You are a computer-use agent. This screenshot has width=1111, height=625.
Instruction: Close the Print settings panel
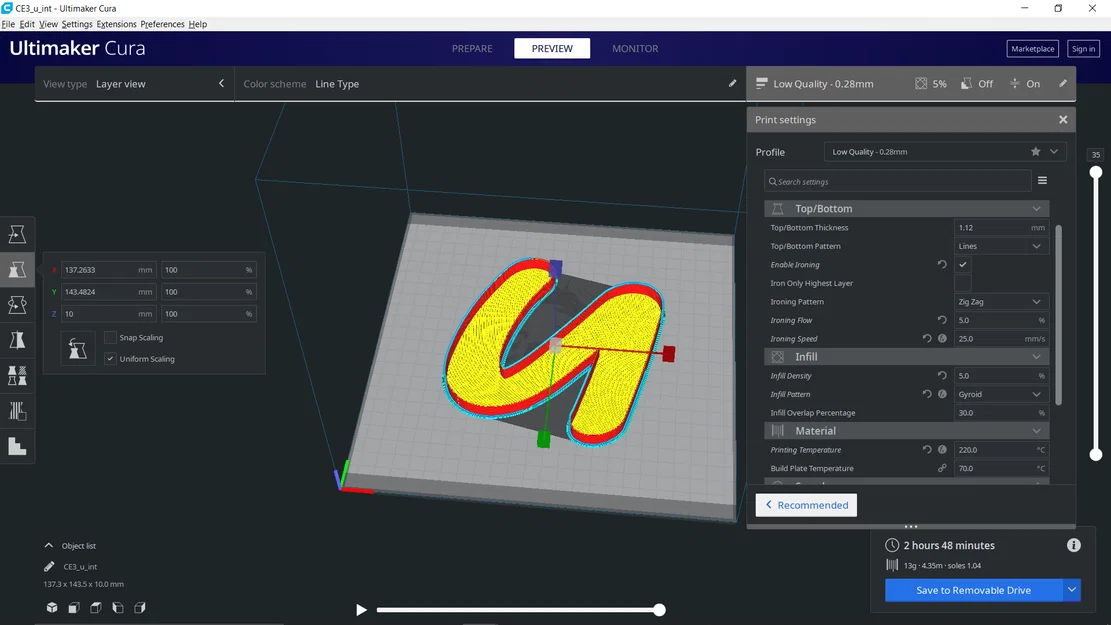1063,120
